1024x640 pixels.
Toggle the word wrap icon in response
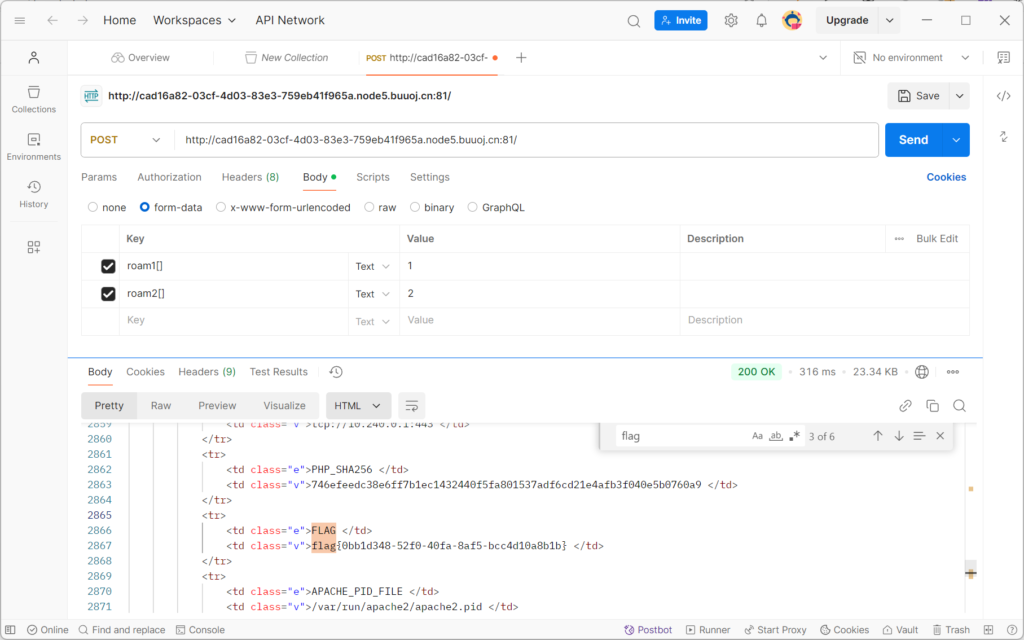click(411, 405)
